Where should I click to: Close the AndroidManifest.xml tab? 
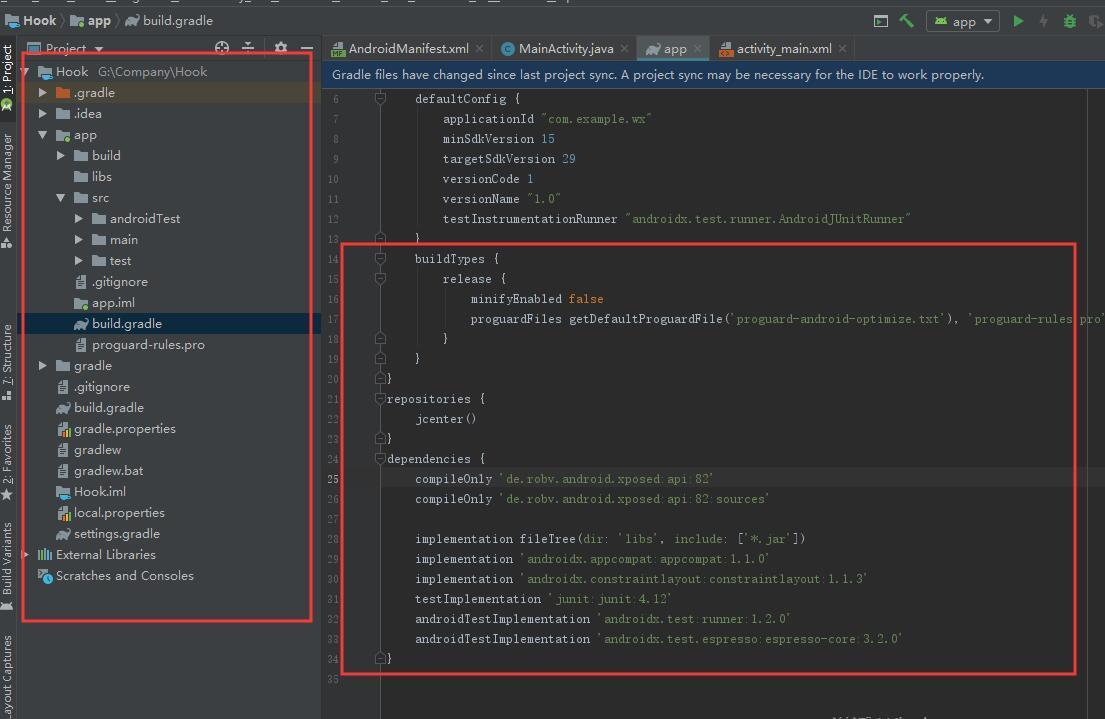pyautogui.click(x=480, y=49)
